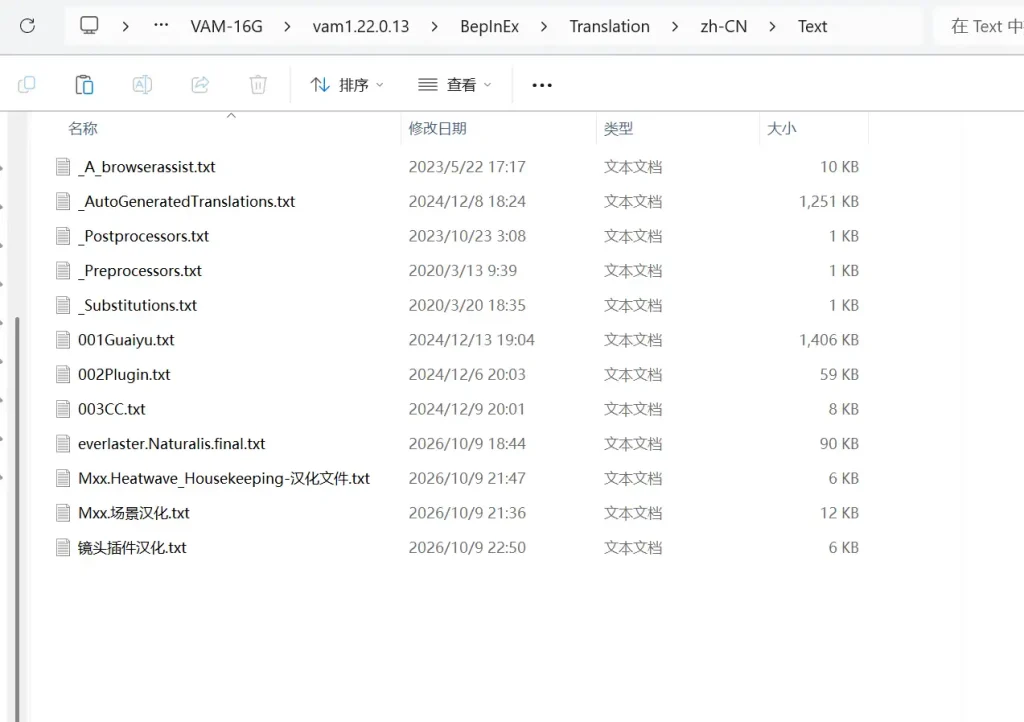
Task: Expand chevron after VAM-16G breadcrumb
Action: [287, 27]
